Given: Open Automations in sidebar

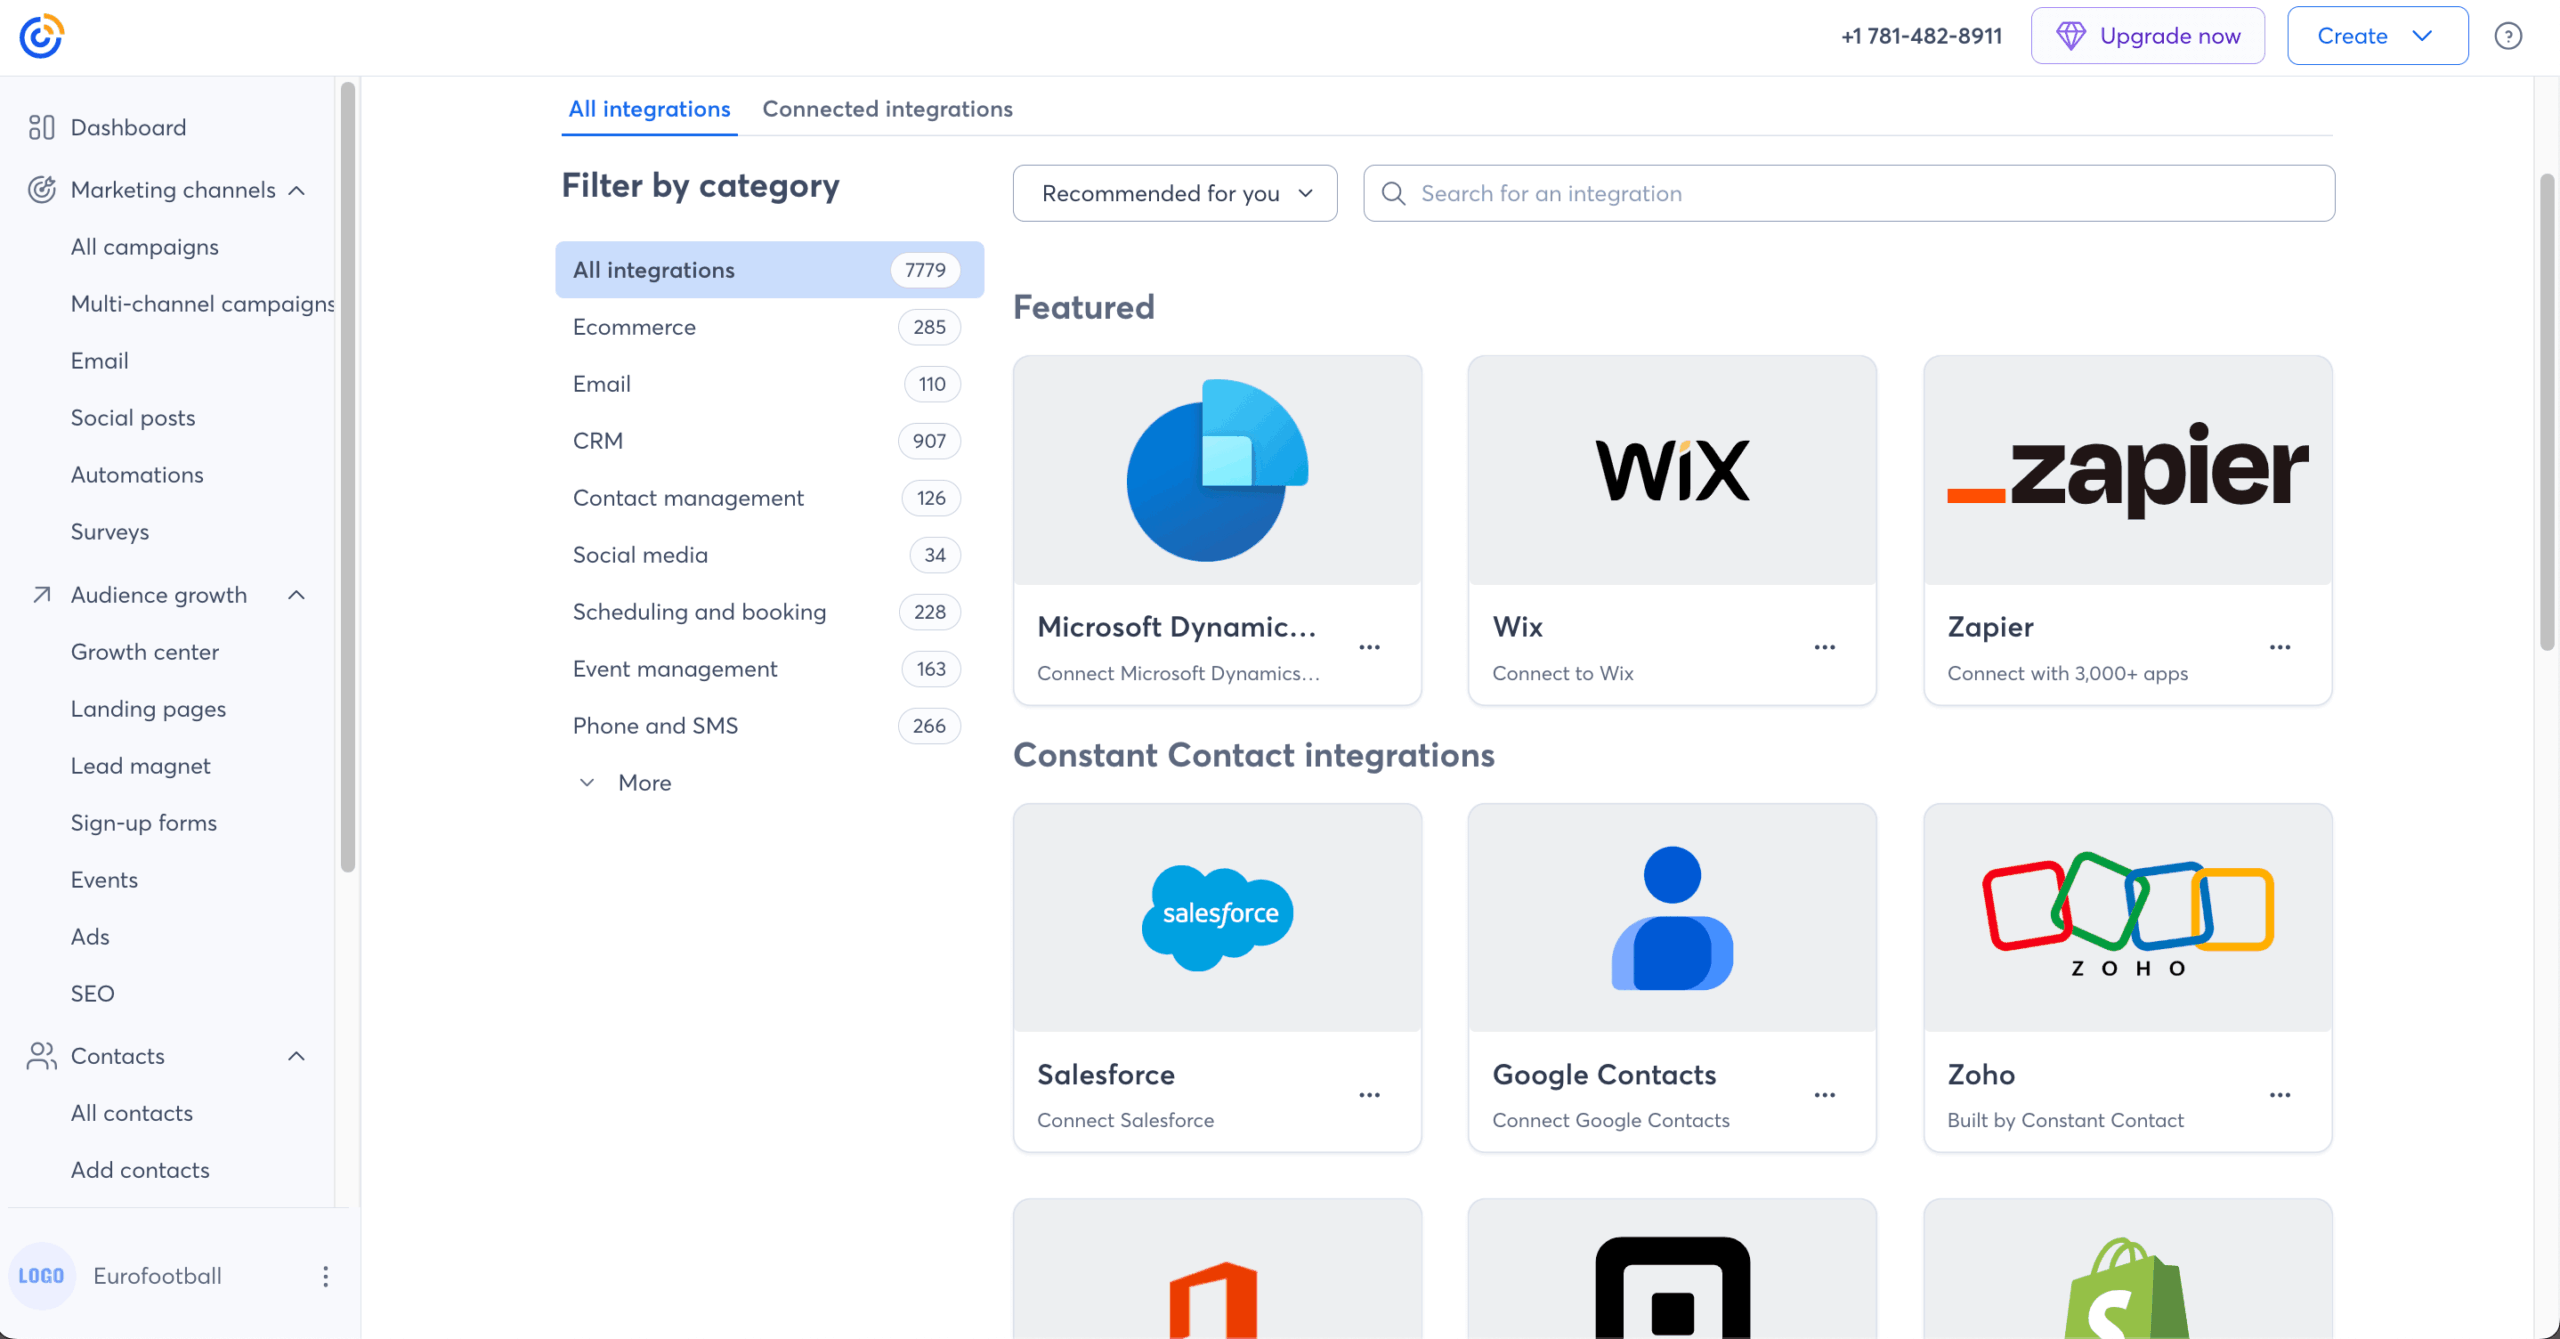Looking at the screenshot, I should coord(137,475).
